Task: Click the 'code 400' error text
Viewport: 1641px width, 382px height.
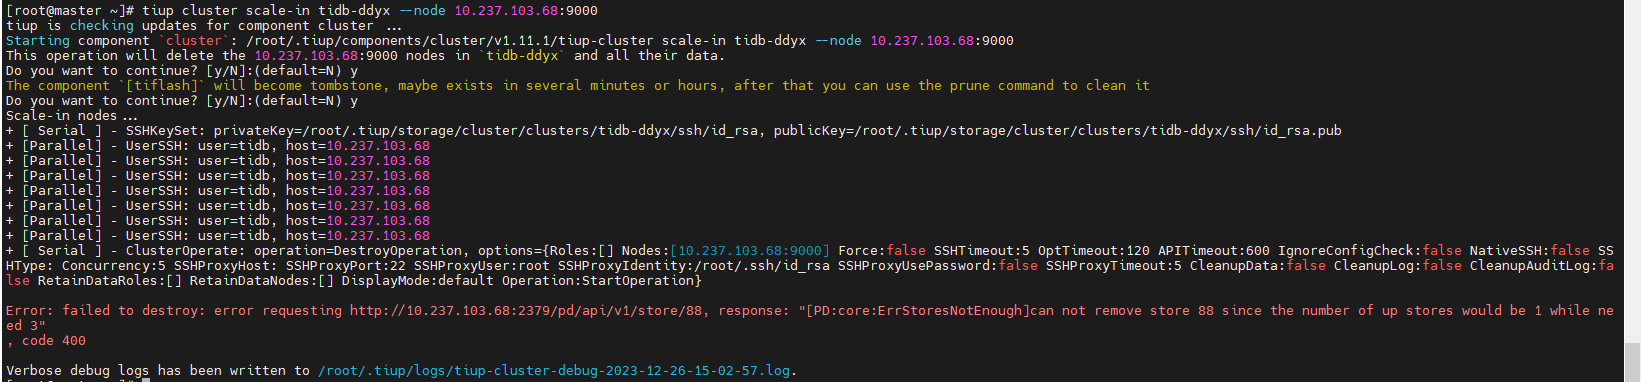Action: coord(54,341)
